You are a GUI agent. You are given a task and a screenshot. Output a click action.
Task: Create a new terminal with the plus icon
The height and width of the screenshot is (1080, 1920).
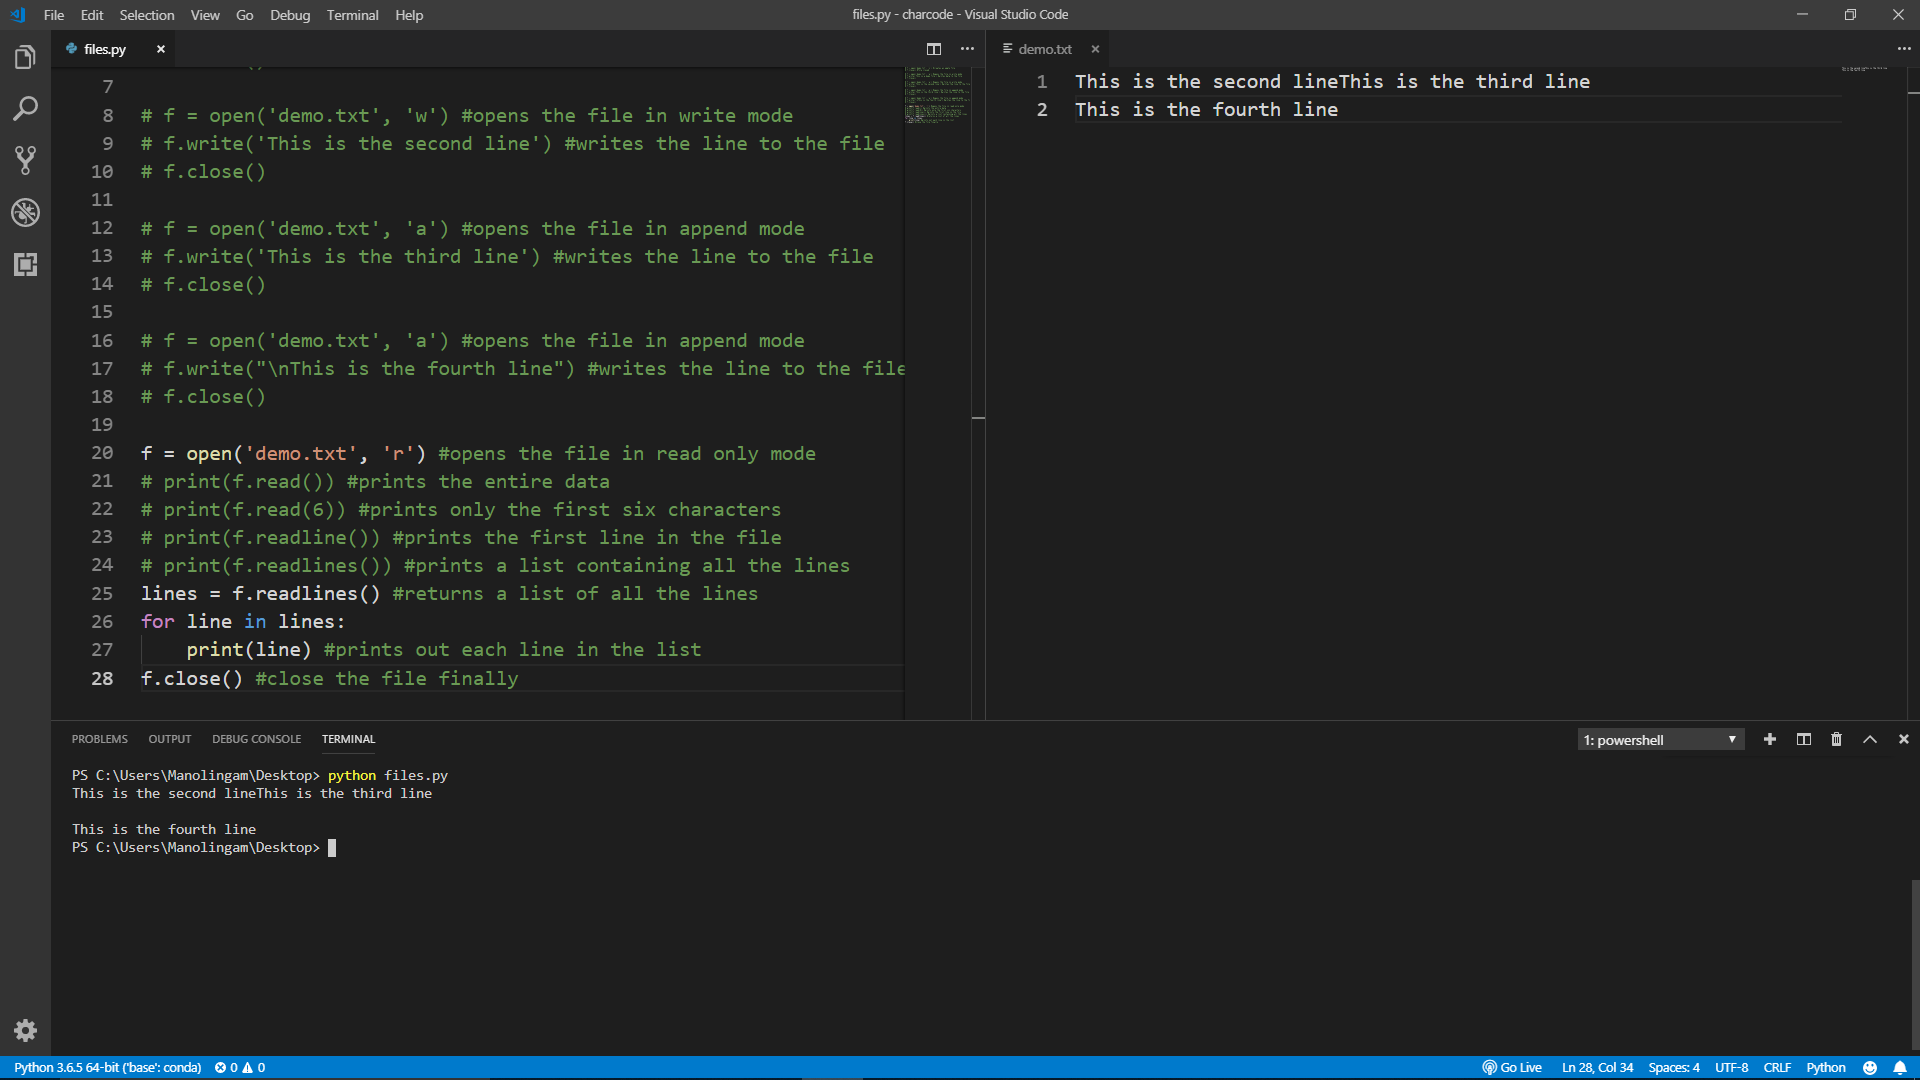[x=1770, y=739]
